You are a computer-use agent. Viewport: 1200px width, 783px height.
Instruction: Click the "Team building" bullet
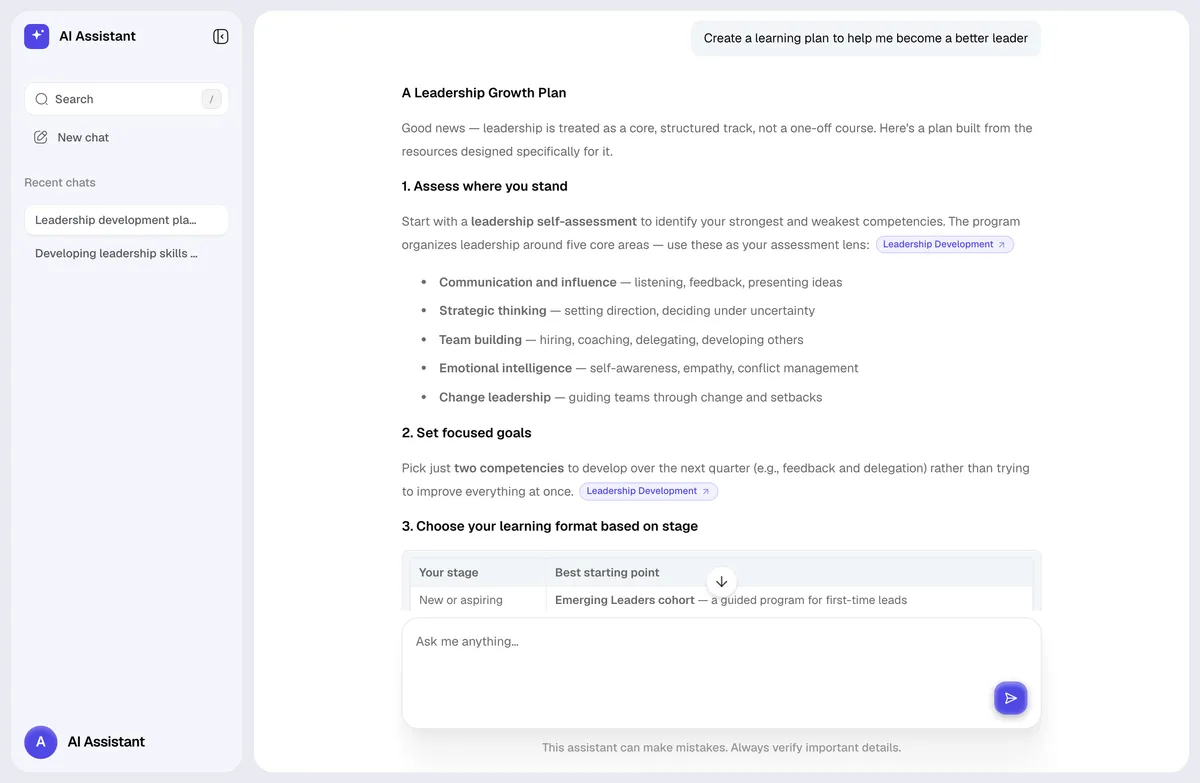coord(621,340)
